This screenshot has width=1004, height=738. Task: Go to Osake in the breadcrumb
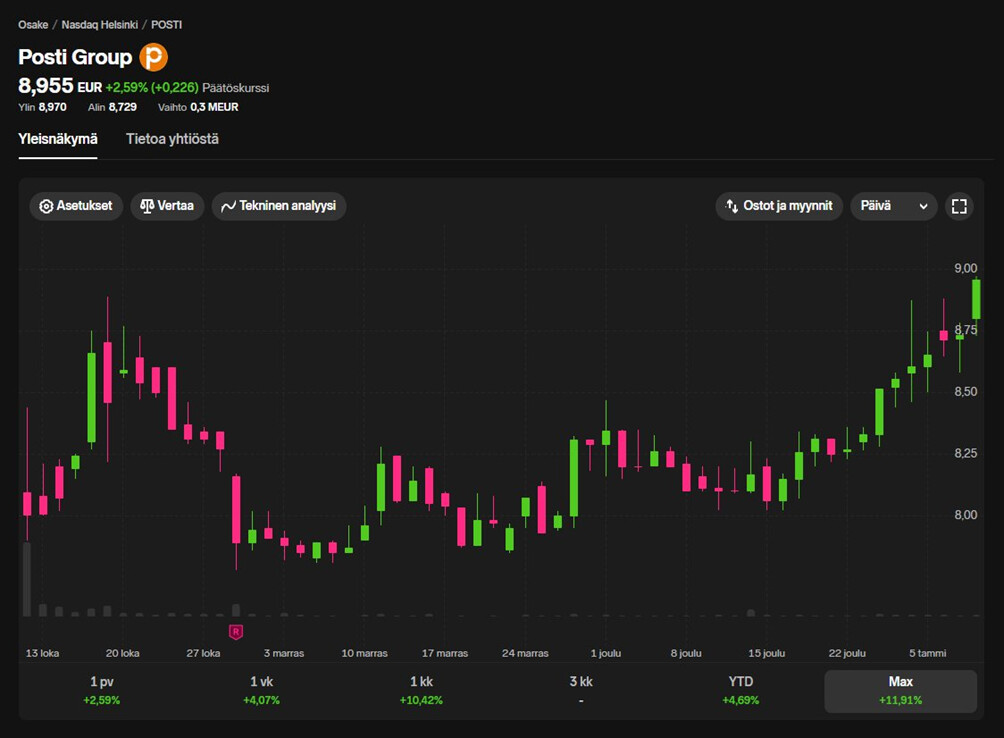coord(33,24)
